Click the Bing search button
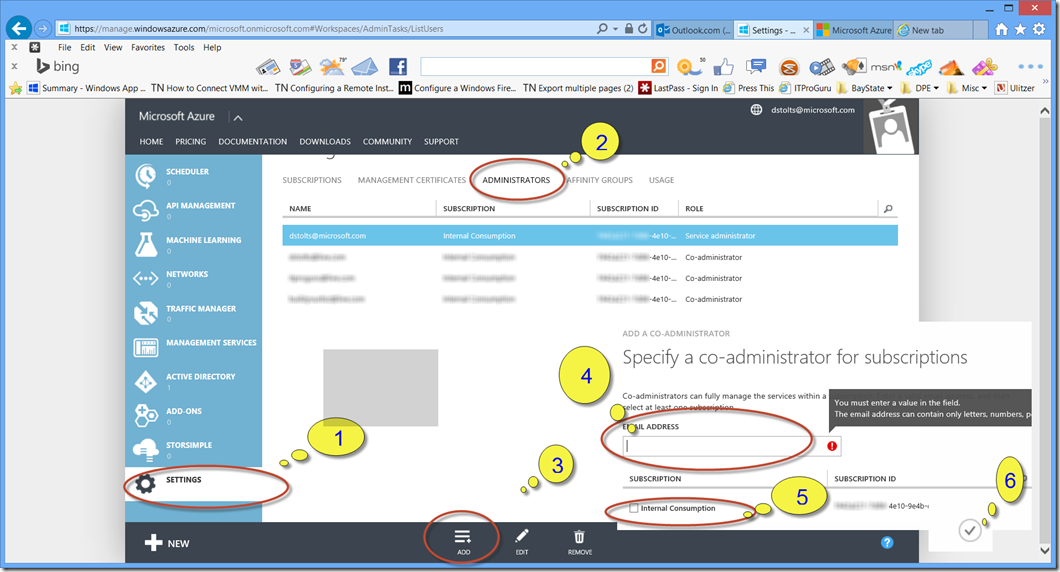 (x=658, y=66)
